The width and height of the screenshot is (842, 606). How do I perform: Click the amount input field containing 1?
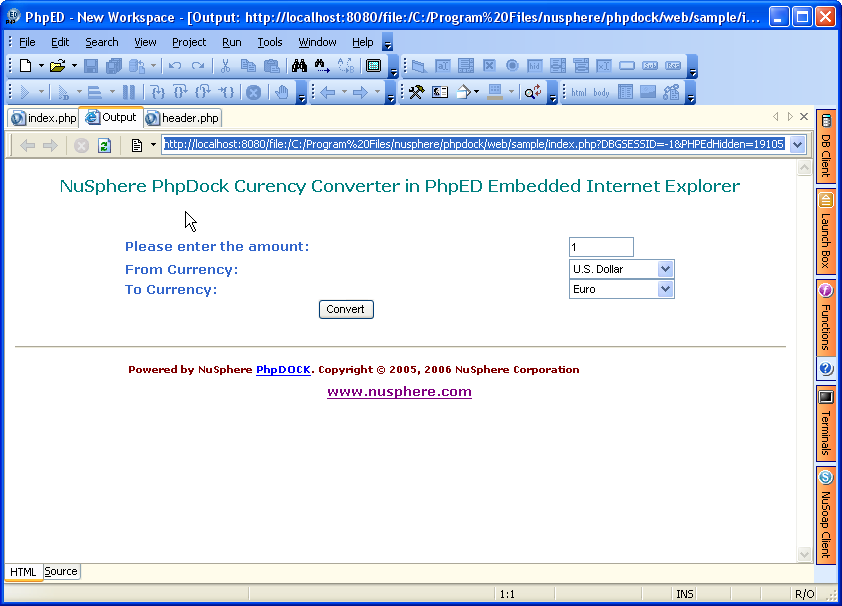point(601,247)
